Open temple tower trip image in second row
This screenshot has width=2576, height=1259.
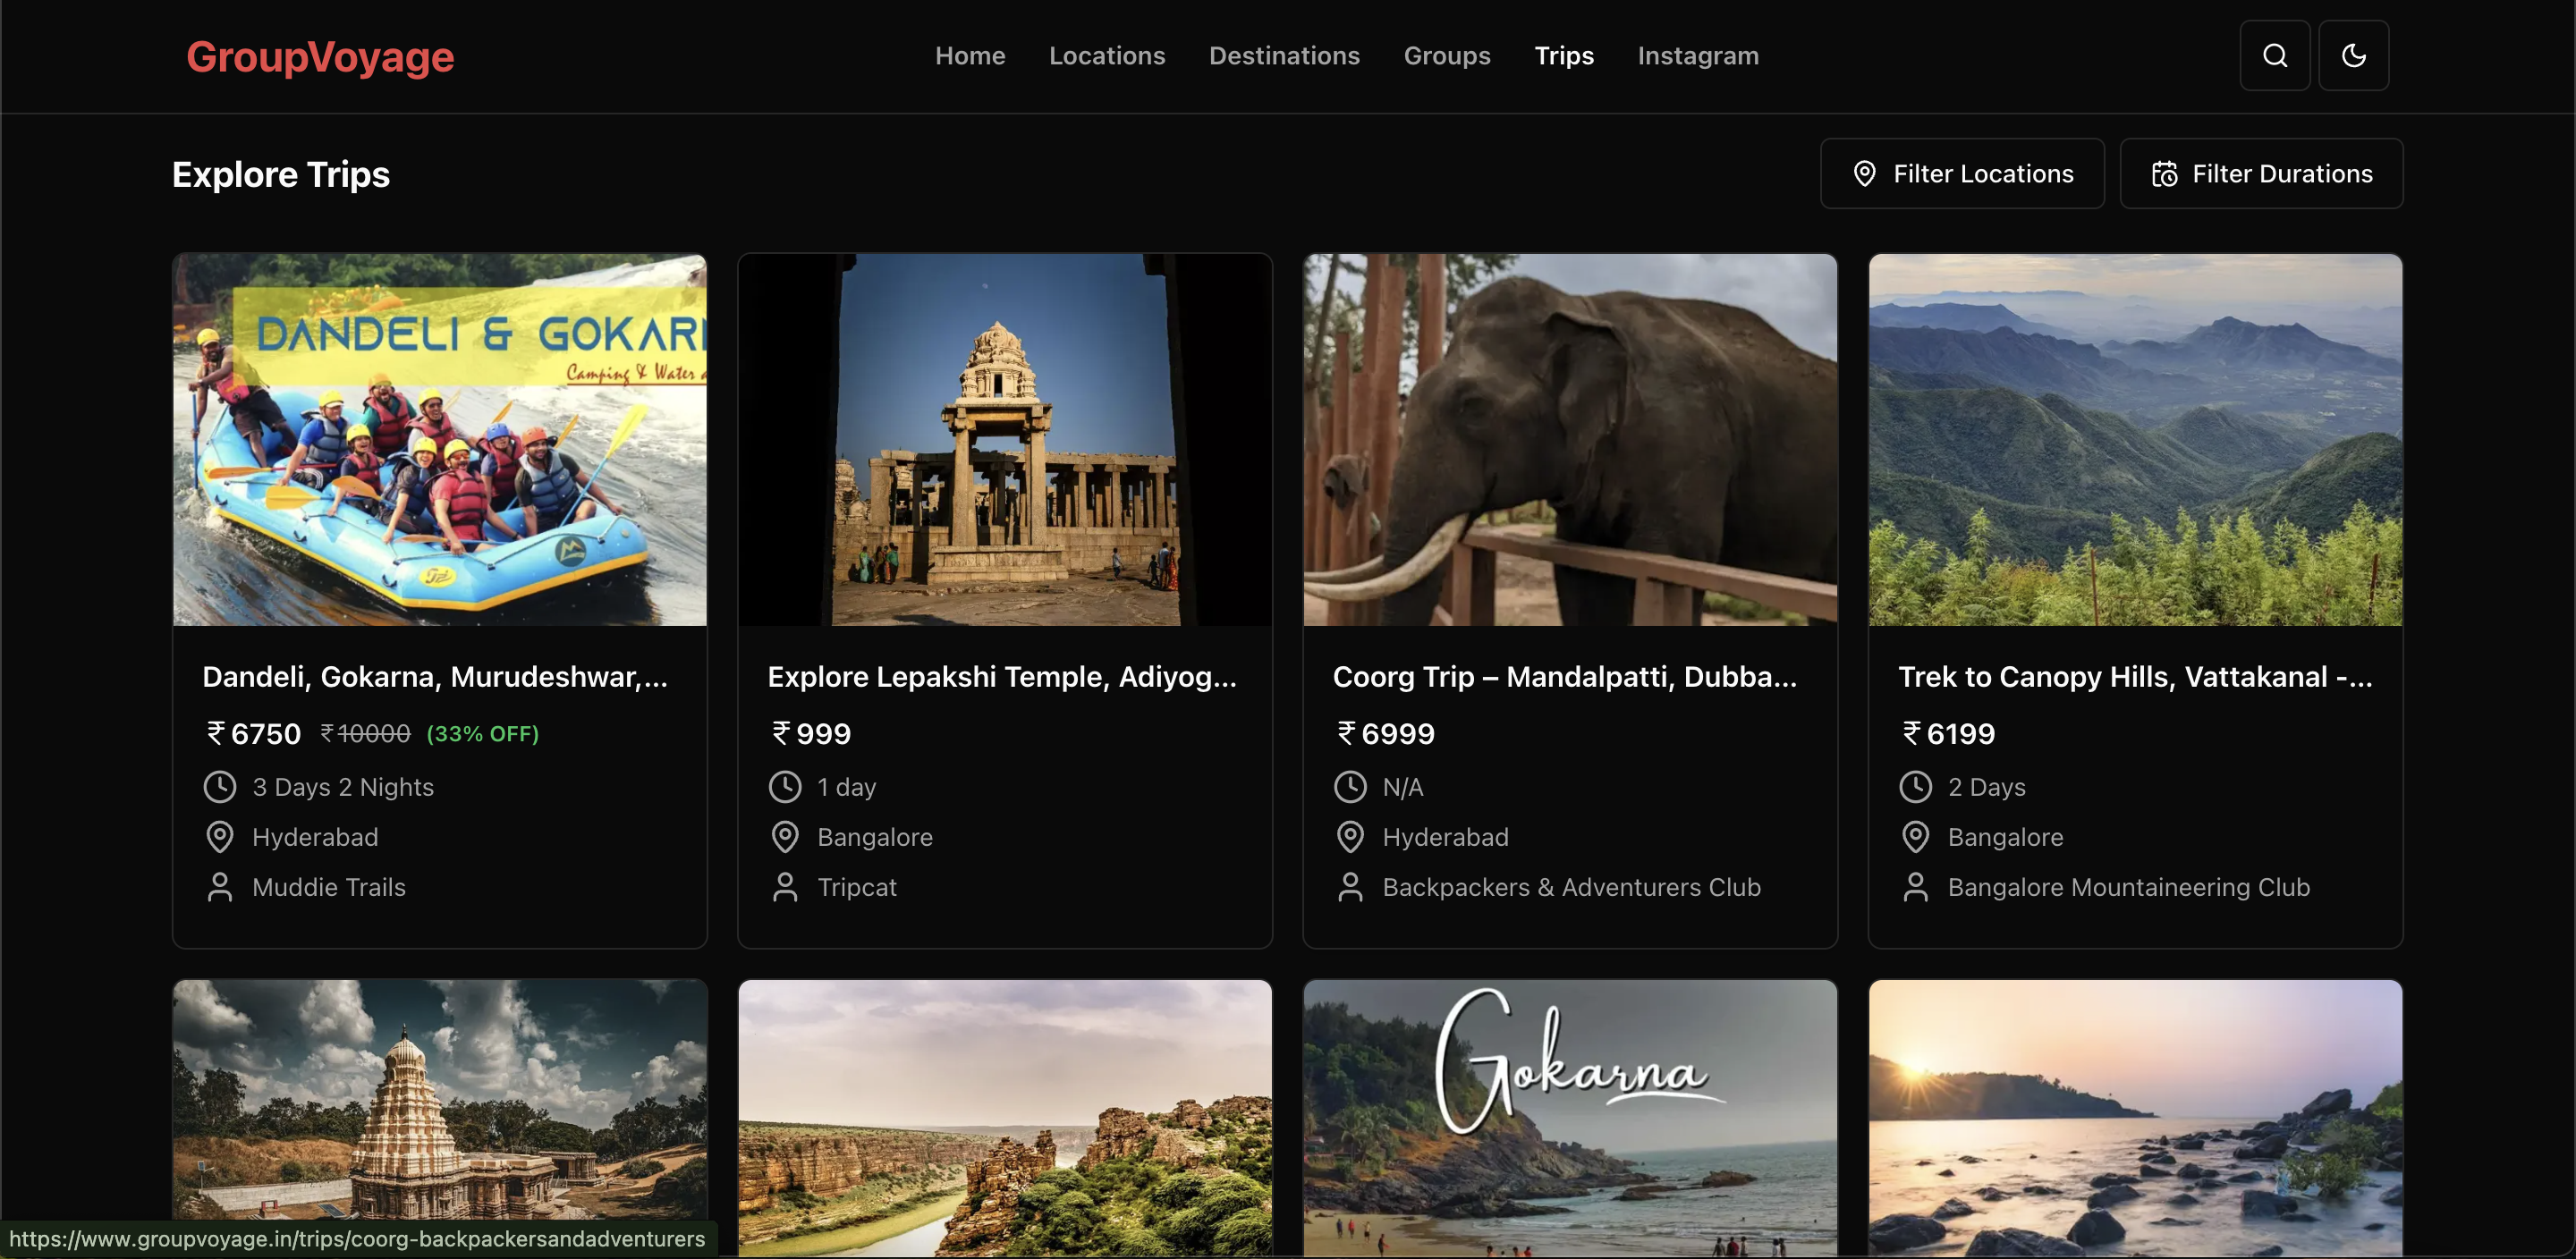440,1118
